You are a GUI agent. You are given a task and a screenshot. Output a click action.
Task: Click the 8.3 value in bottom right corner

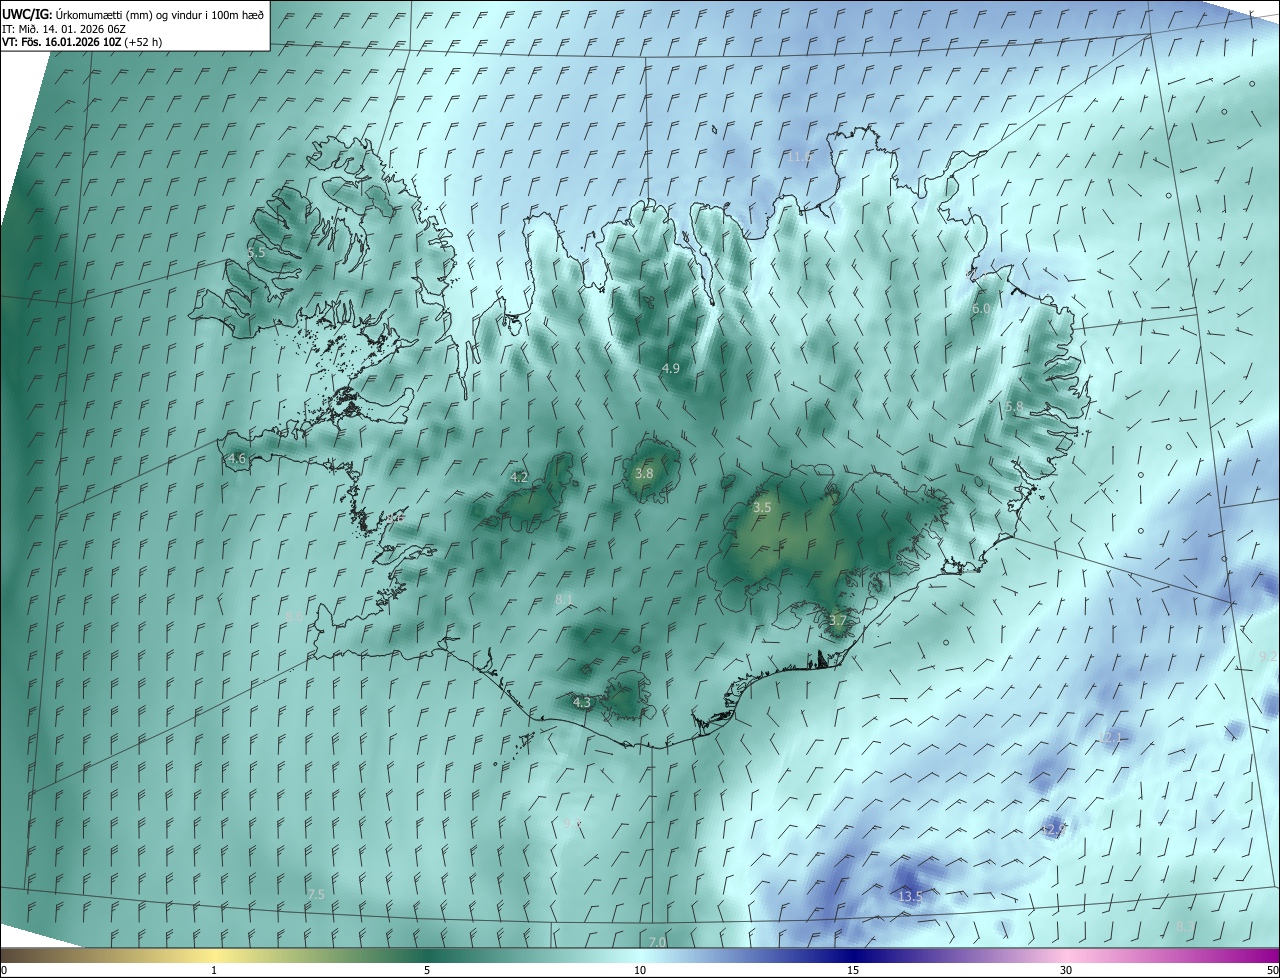(1184, 927)
